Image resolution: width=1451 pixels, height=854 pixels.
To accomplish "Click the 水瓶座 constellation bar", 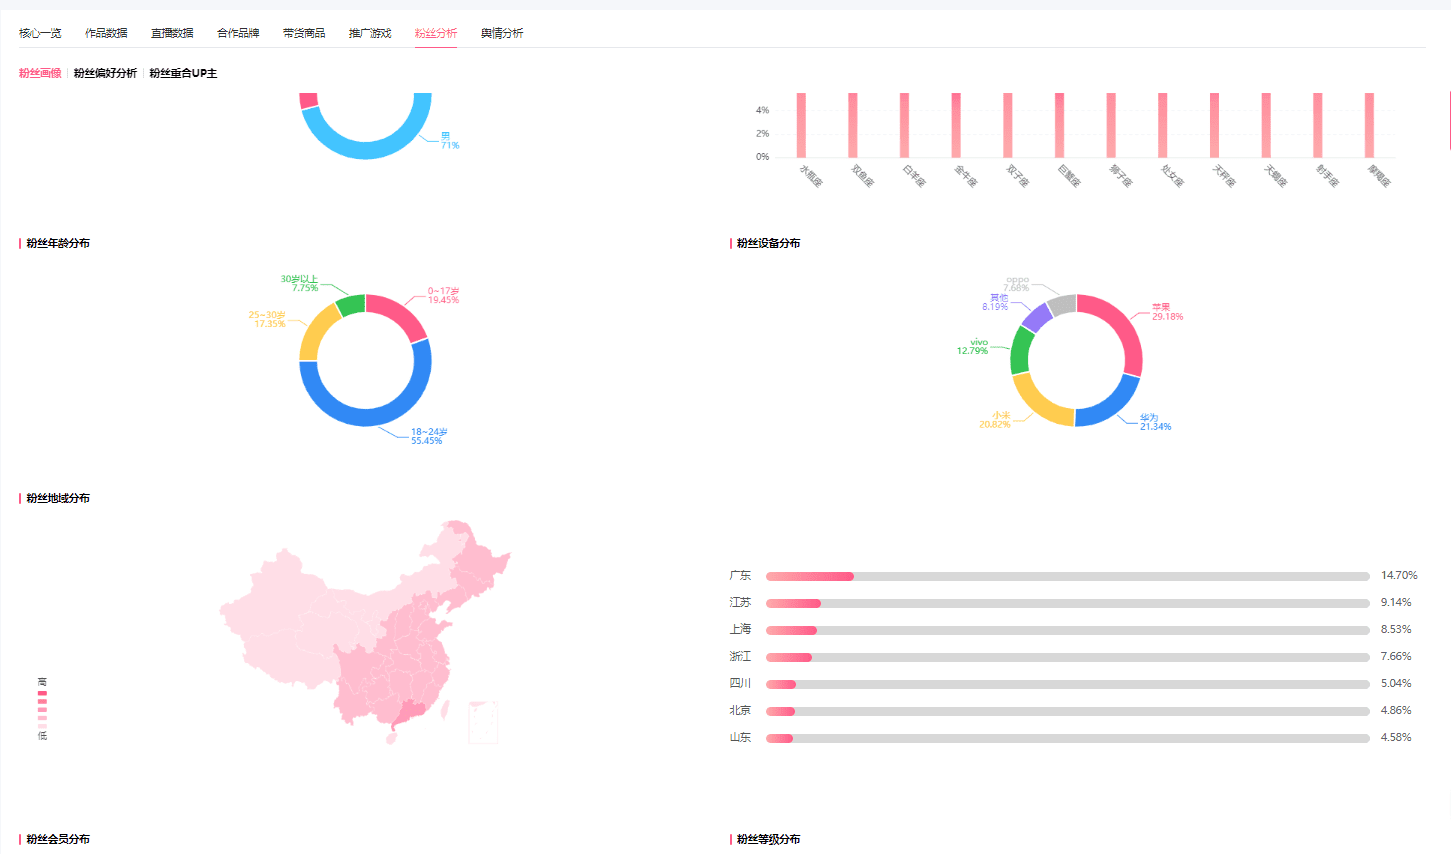I will tap(802, 125).
